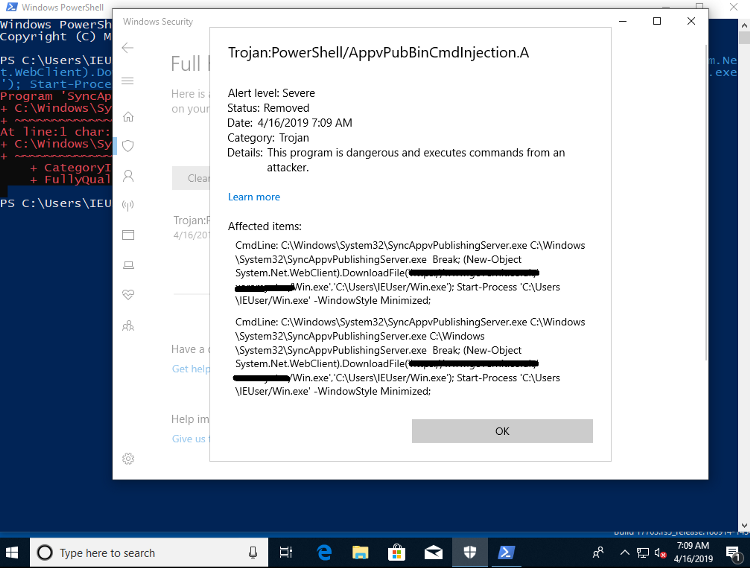Viewport: 750px width, 568px height.
Task: Open Settings gear in Windows Security sidebar
Action: coord(128,458)
